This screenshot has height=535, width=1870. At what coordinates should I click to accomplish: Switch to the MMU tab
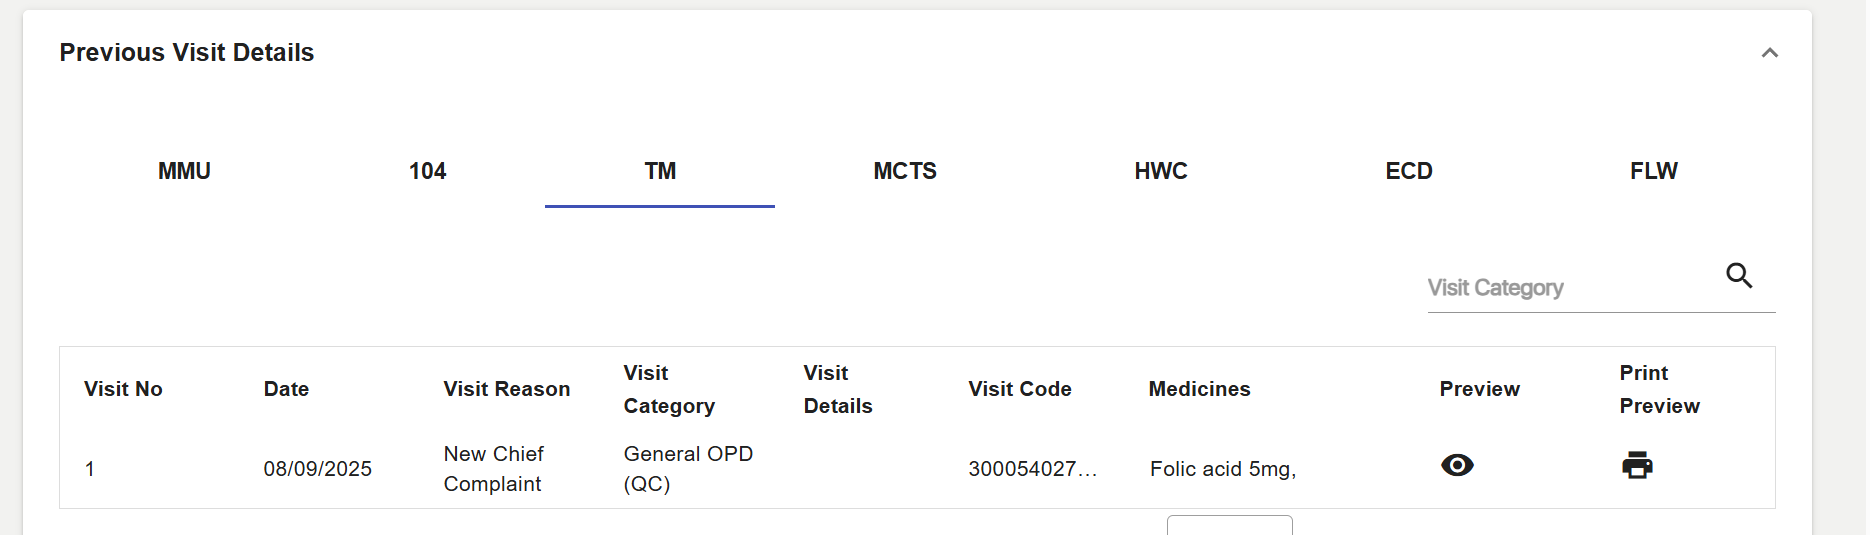pyautogui.click(x=184, y=171)
